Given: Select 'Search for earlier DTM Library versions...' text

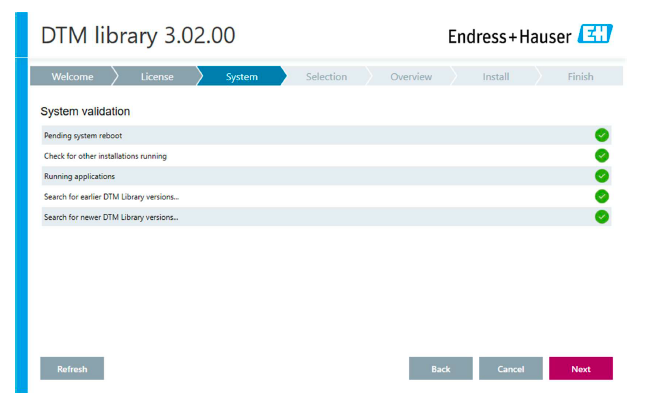Looking at the screenshot, I should 111,197.
